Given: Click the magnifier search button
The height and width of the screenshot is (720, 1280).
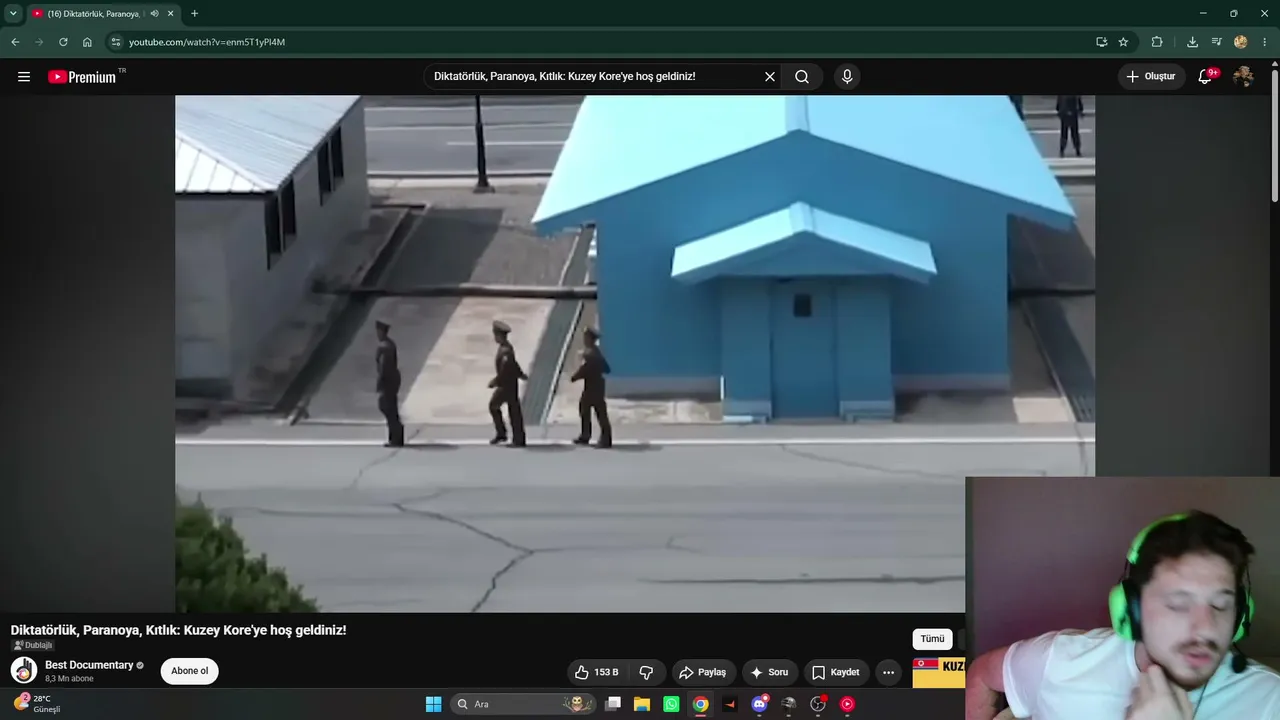Looking at the screenshot, I should click(x=802, y=77).
